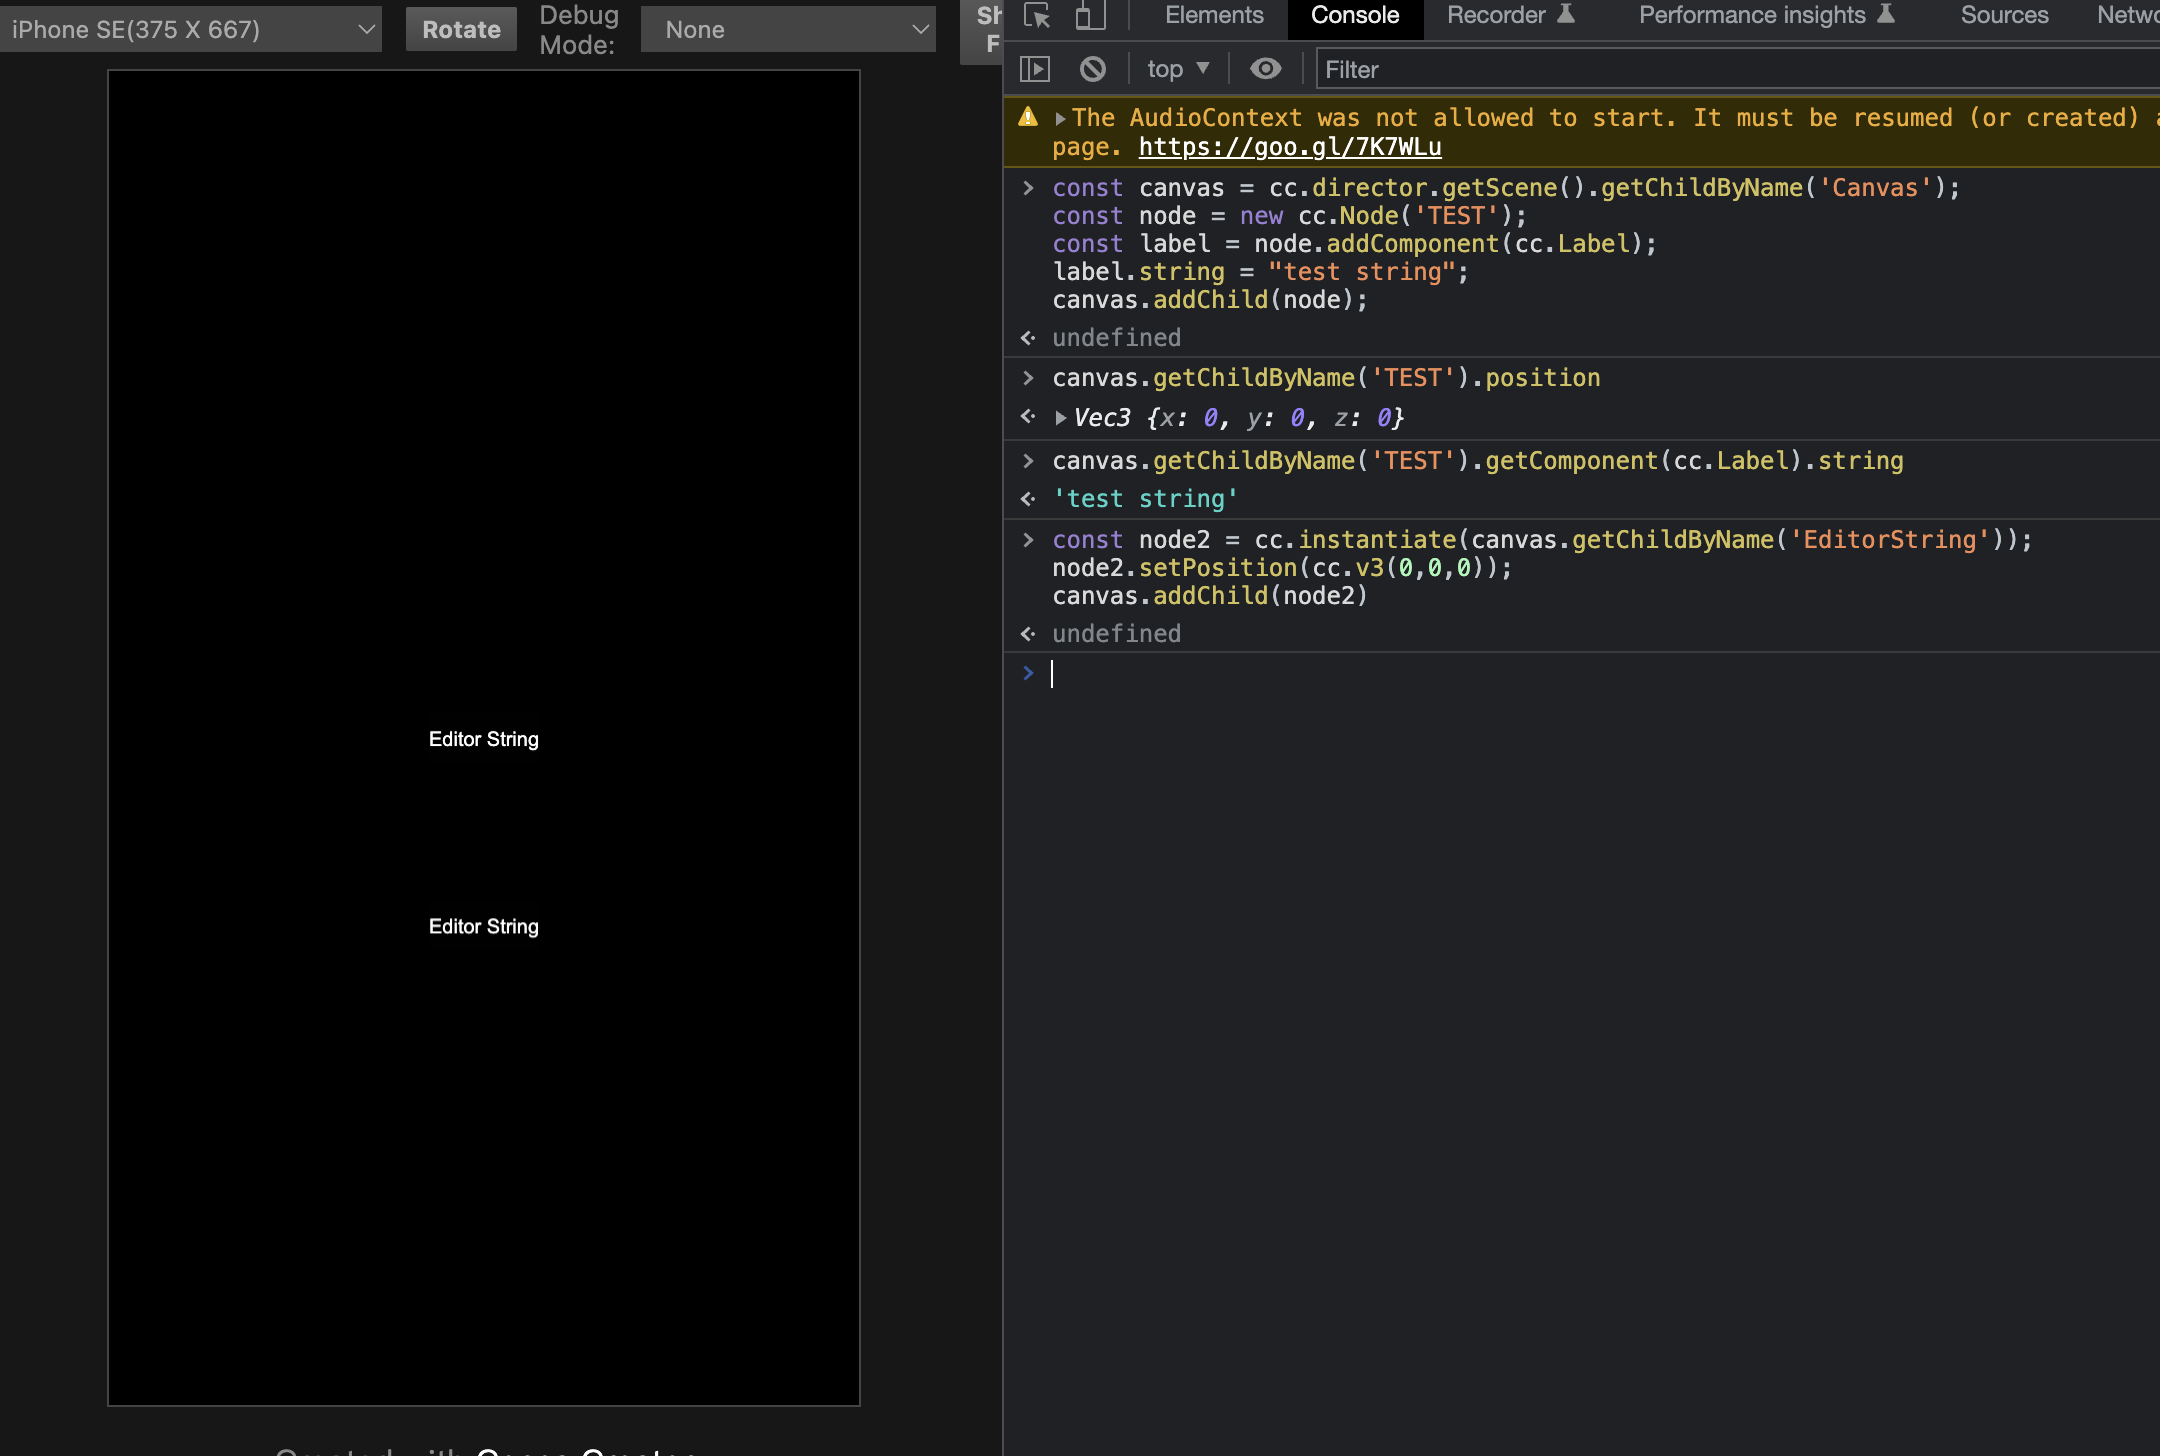The image size is (2160, 1456).
Task: Switch to the Sources tab
Action: 2004,16
